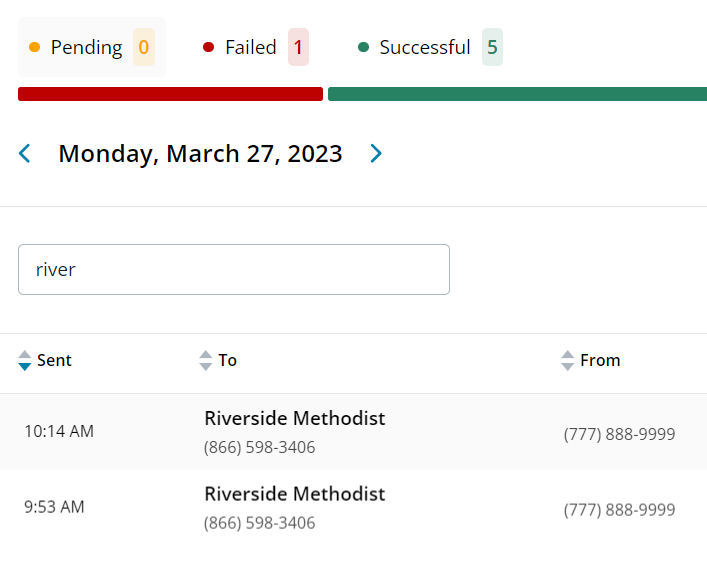This screenshot has height=575, width=707.
Task: Sort by From column arrows
Action: coord(568,361)
